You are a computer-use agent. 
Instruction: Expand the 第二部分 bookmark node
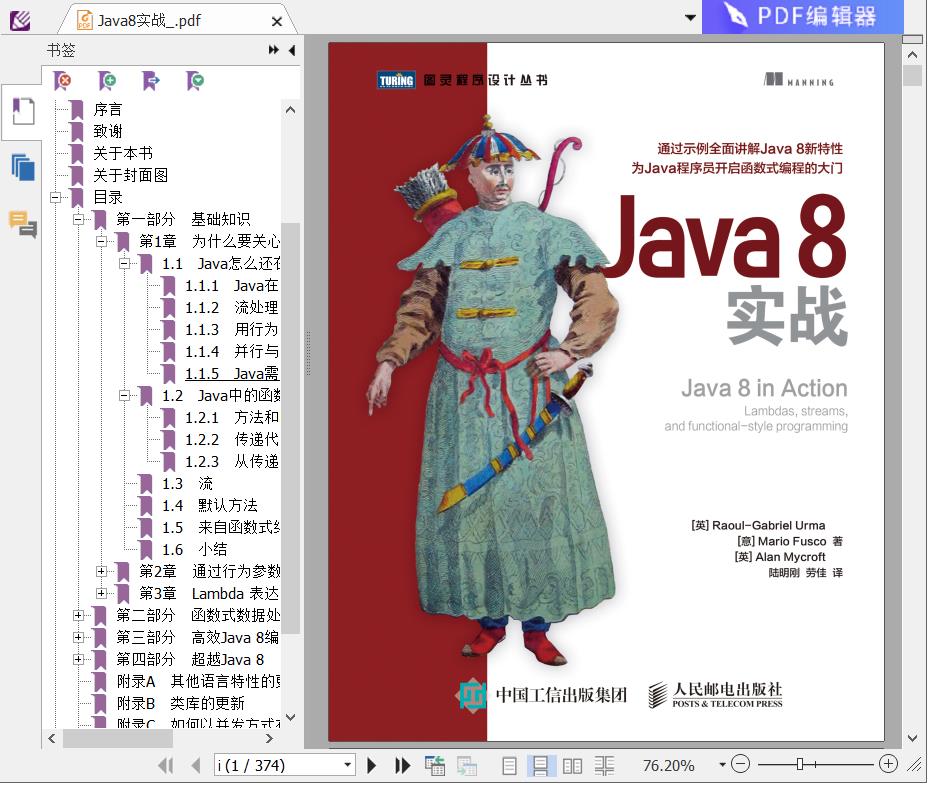pyautogui.click(x=78, y=615)
